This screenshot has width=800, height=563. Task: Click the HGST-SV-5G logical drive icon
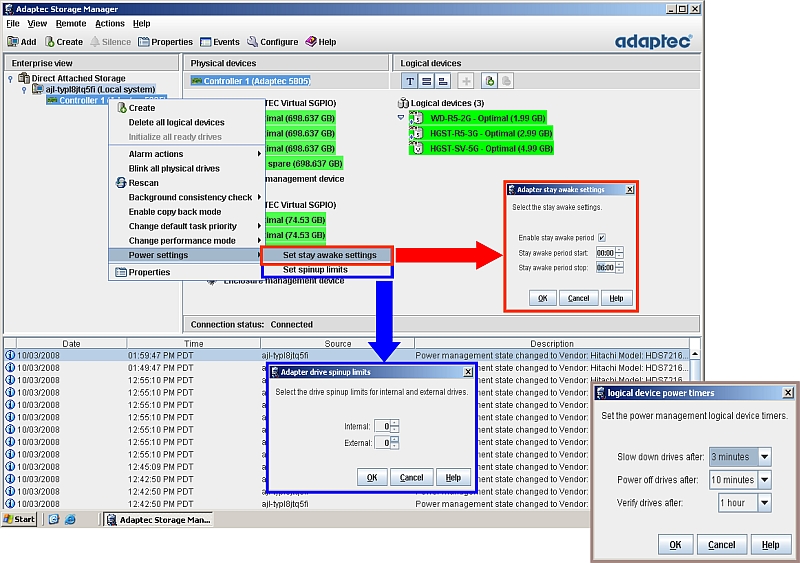416,149
